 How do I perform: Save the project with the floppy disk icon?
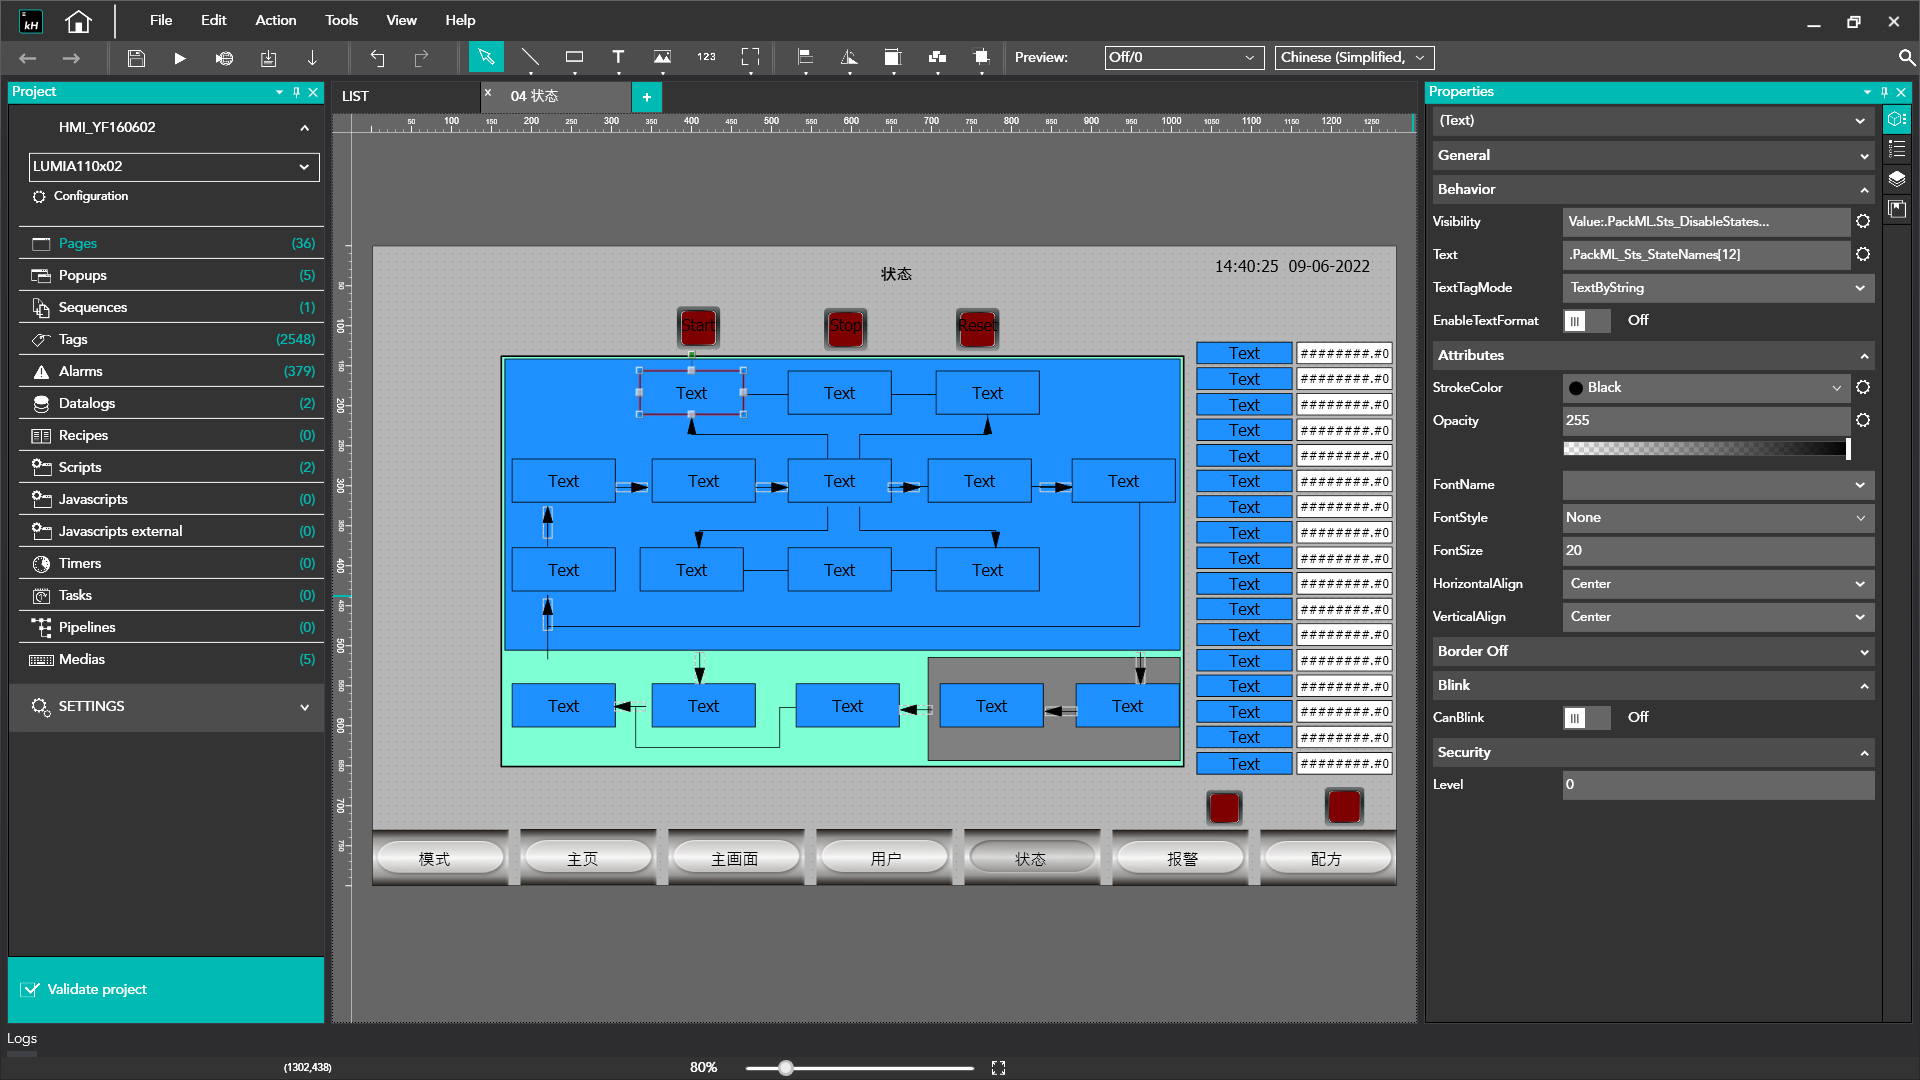[136, 58]
